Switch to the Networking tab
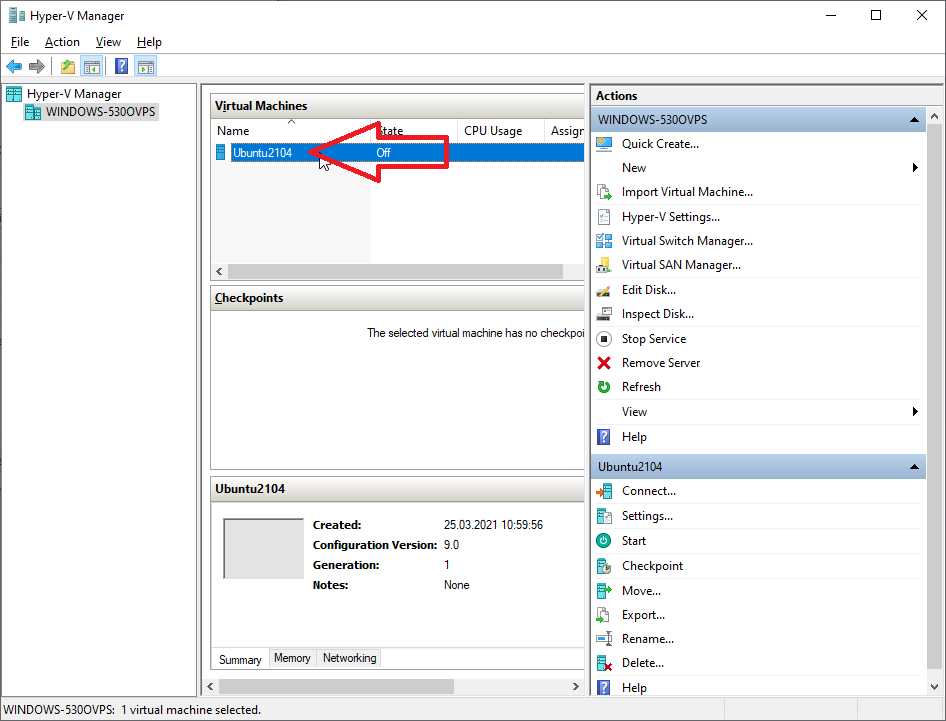Screen dimensions: 946x721 349,658
